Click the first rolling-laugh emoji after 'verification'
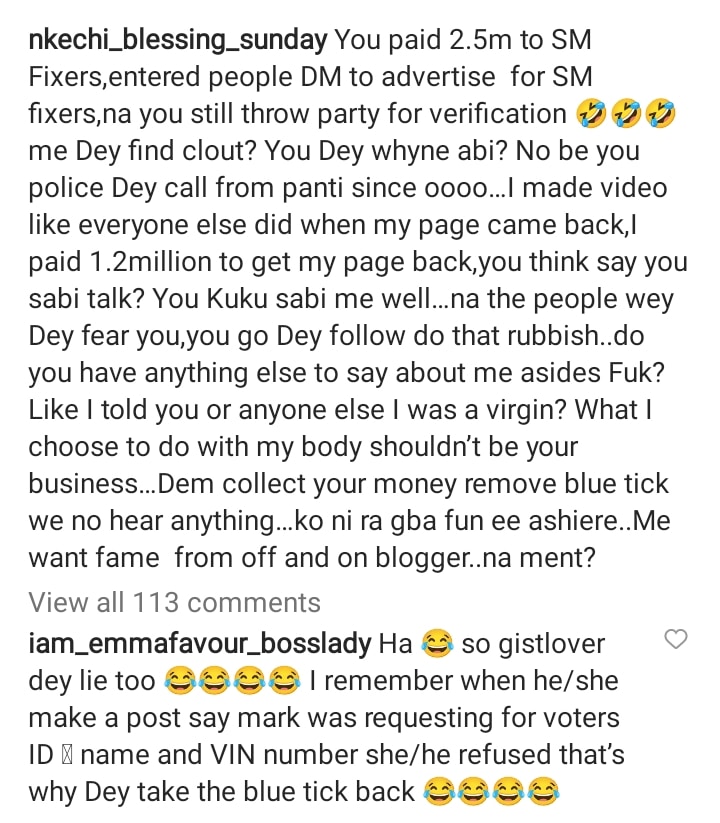 (591, 115)
